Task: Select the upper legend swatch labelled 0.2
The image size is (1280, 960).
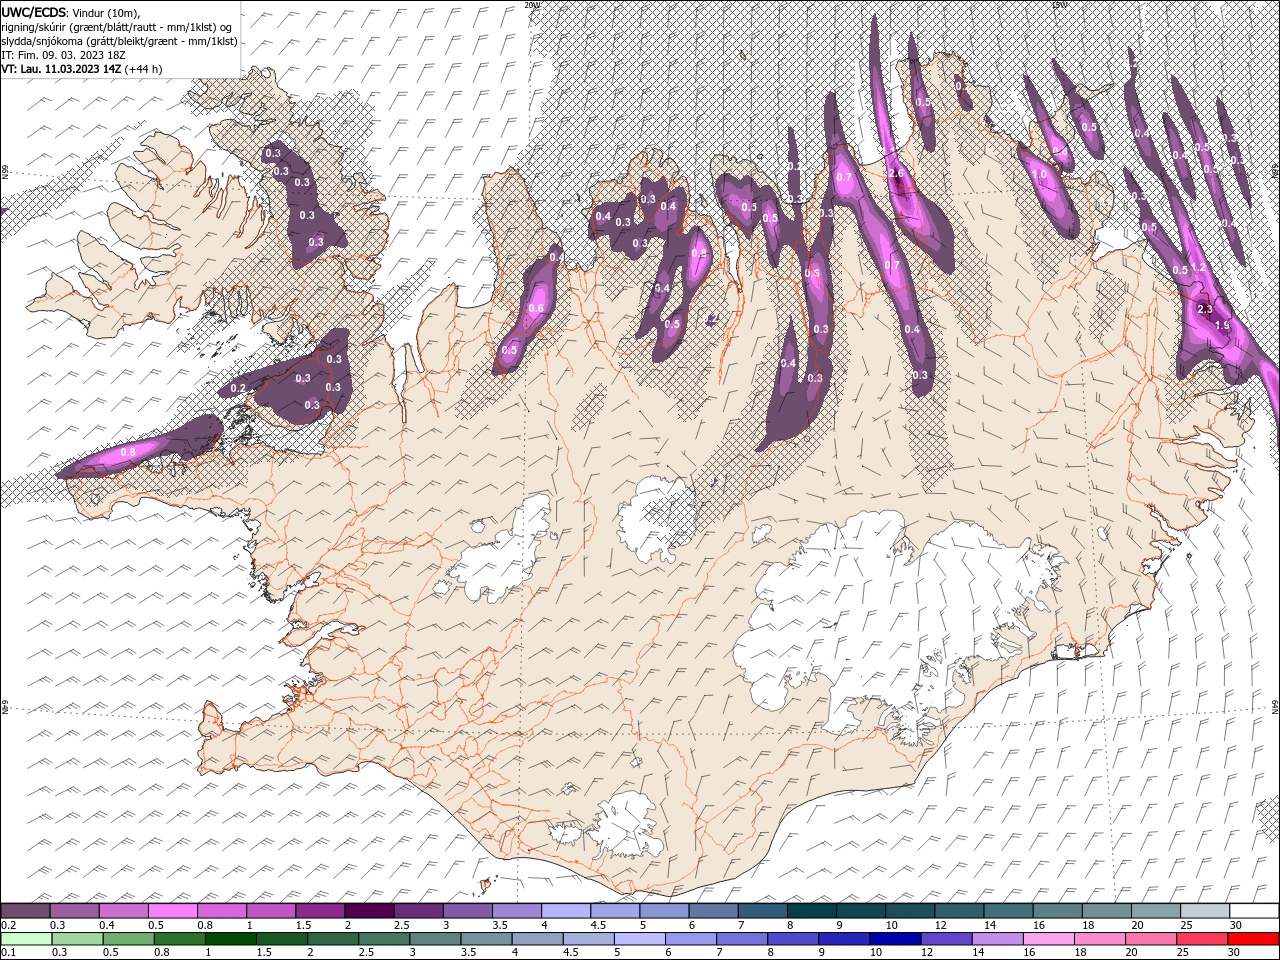Action: tap(25, 911)
